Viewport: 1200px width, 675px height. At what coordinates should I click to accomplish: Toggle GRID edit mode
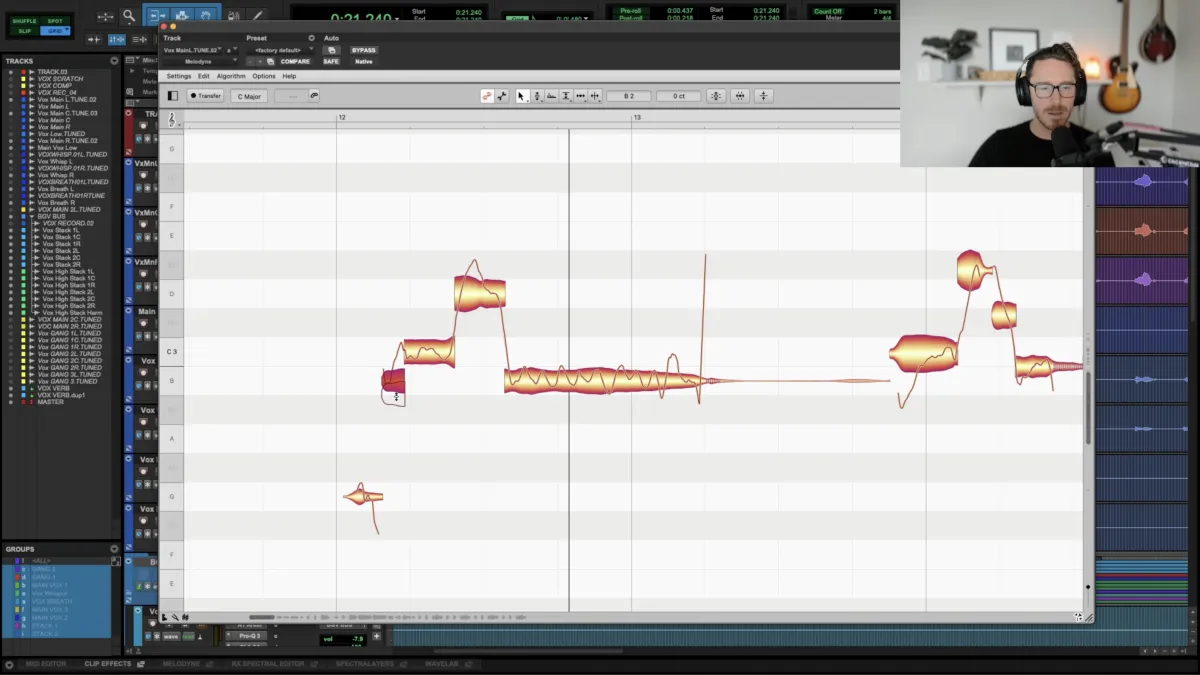pyautogui.click(x=54, y=31)
